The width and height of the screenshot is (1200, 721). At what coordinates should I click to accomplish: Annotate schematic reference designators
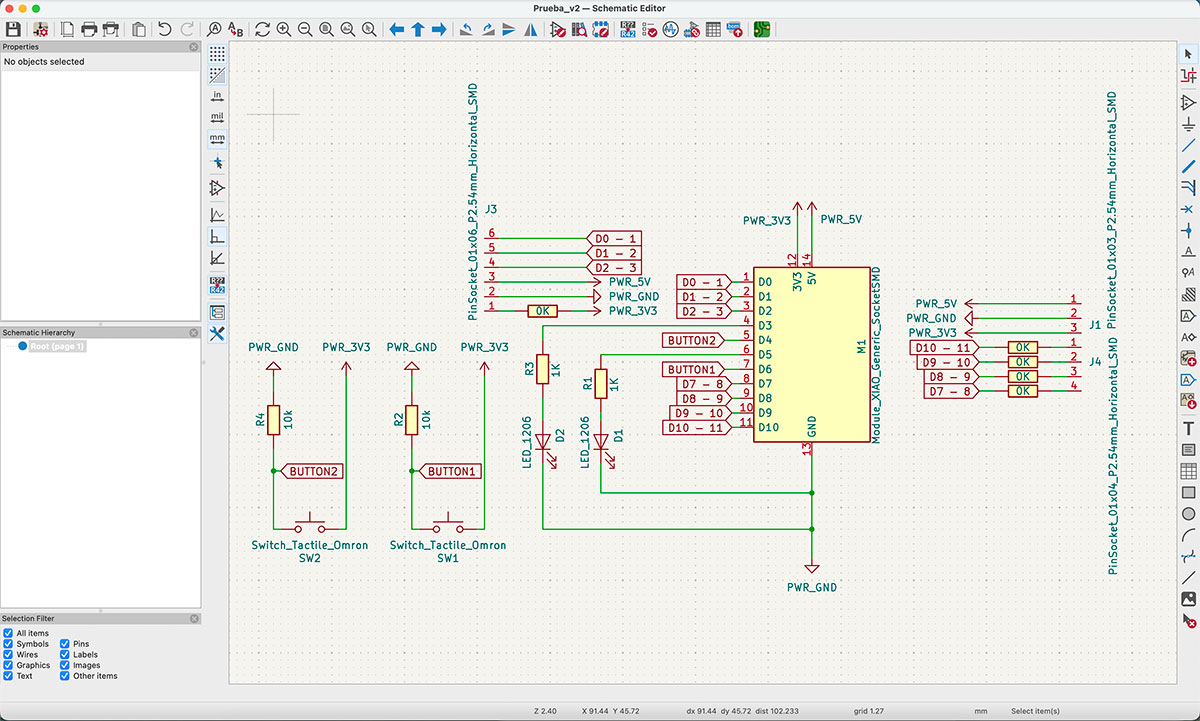coord(627,29)
